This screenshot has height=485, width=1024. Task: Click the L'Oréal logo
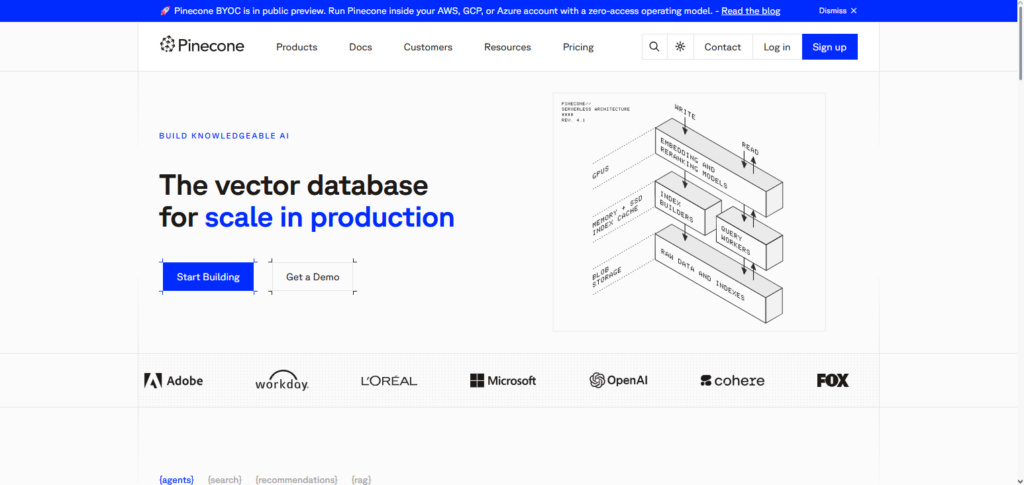click(x=389, y=380)
